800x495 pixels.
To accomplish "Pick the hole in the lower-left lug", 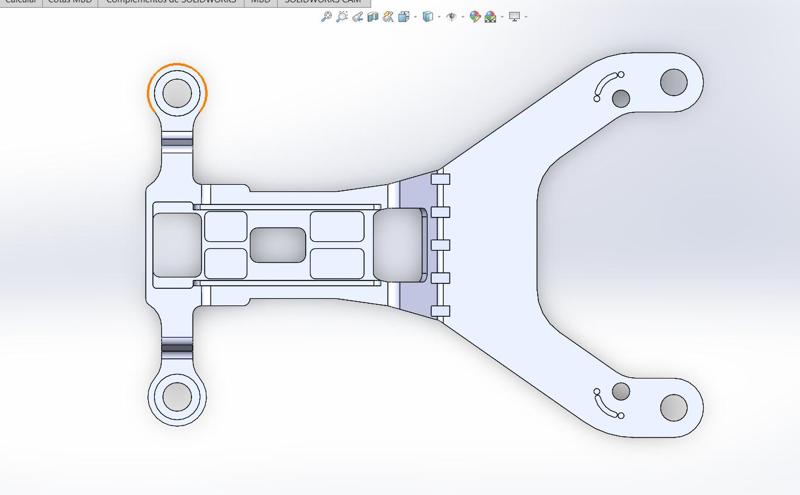I will (x=177, y=396).
